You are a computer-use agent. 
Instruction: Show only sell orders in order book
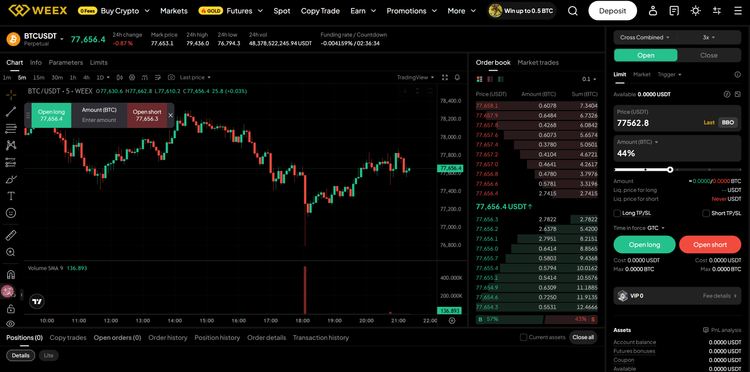490,79
